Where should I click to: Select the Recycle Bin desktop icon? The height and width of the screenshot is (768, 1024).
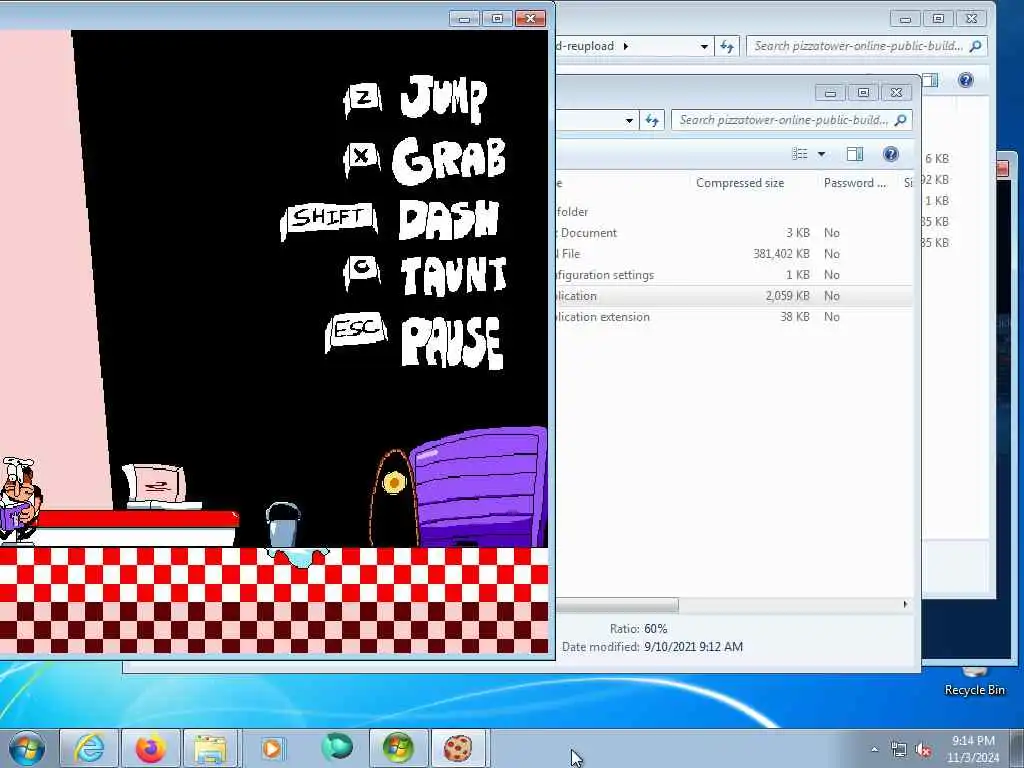974,682
